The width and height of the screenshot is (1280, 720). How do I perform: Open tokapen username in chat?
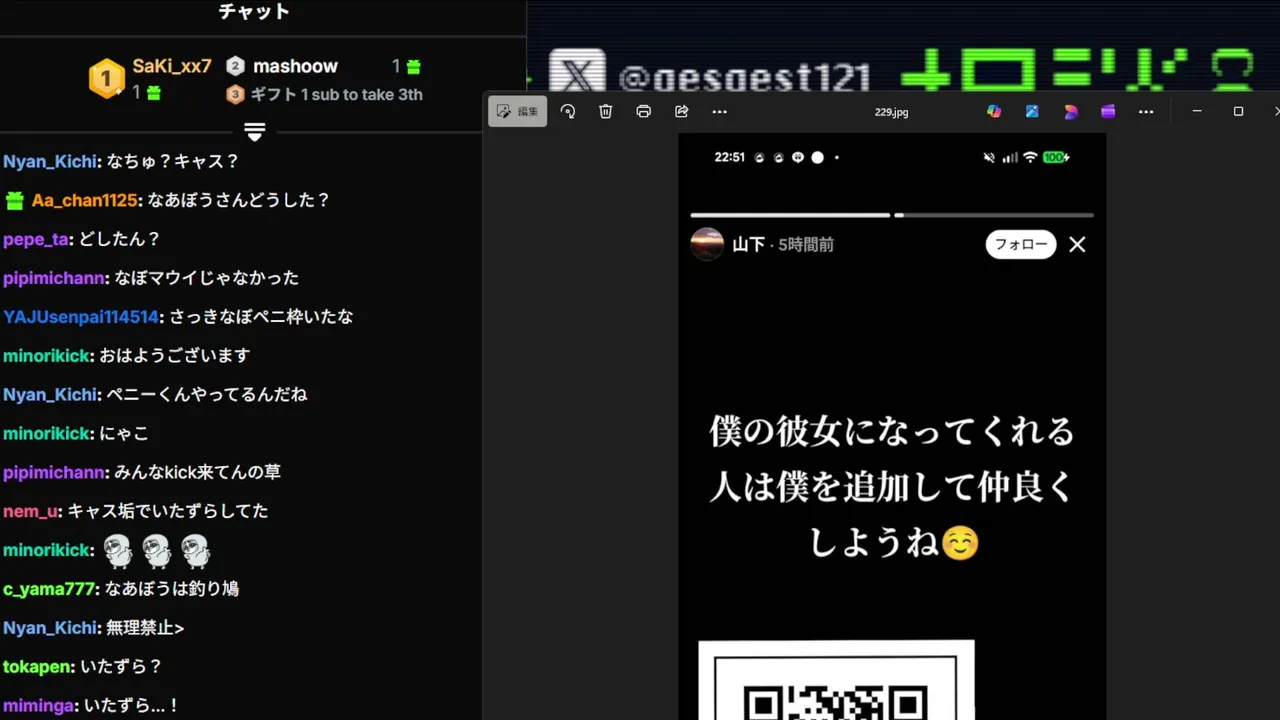(39, 667)
